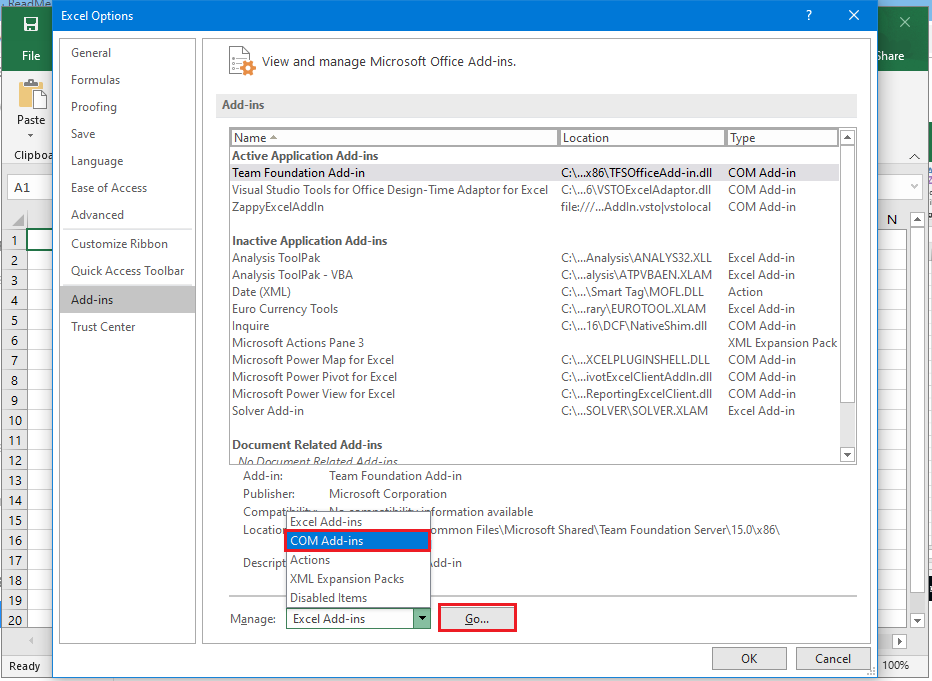This screenshot has height=681, width=932.
Task: Select the General category
Action: point(127,53)
